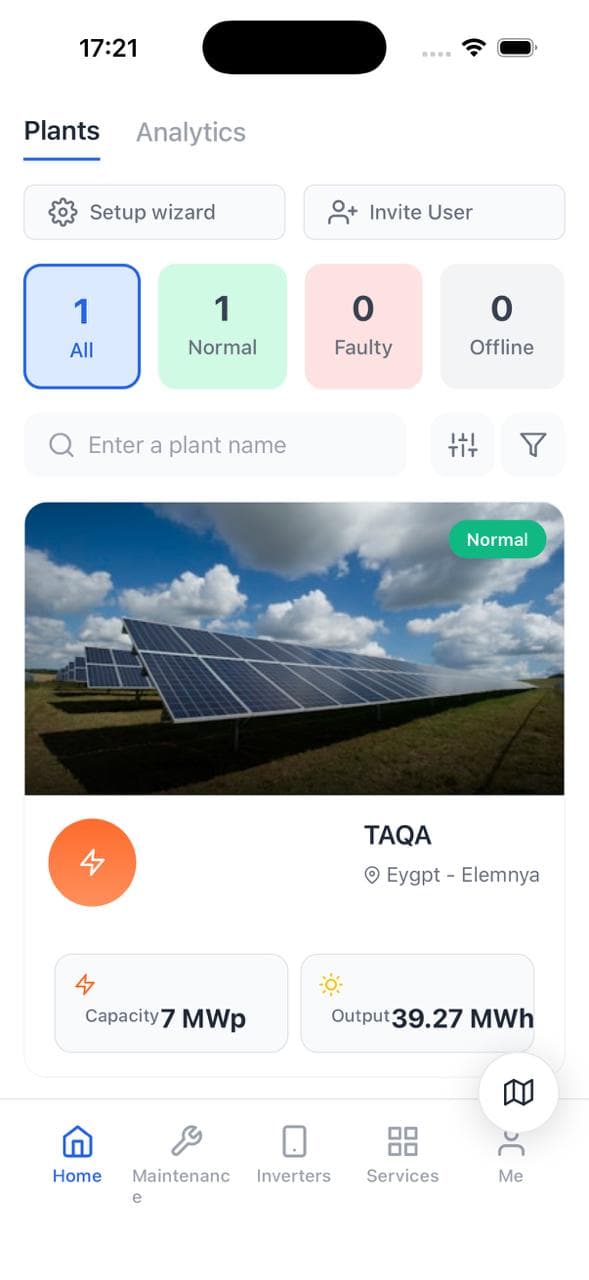Open the Setup wizard
Image resolution: width=589 pixels, height=1280 pixels.
pyautogui.click(x=153, y=212)
